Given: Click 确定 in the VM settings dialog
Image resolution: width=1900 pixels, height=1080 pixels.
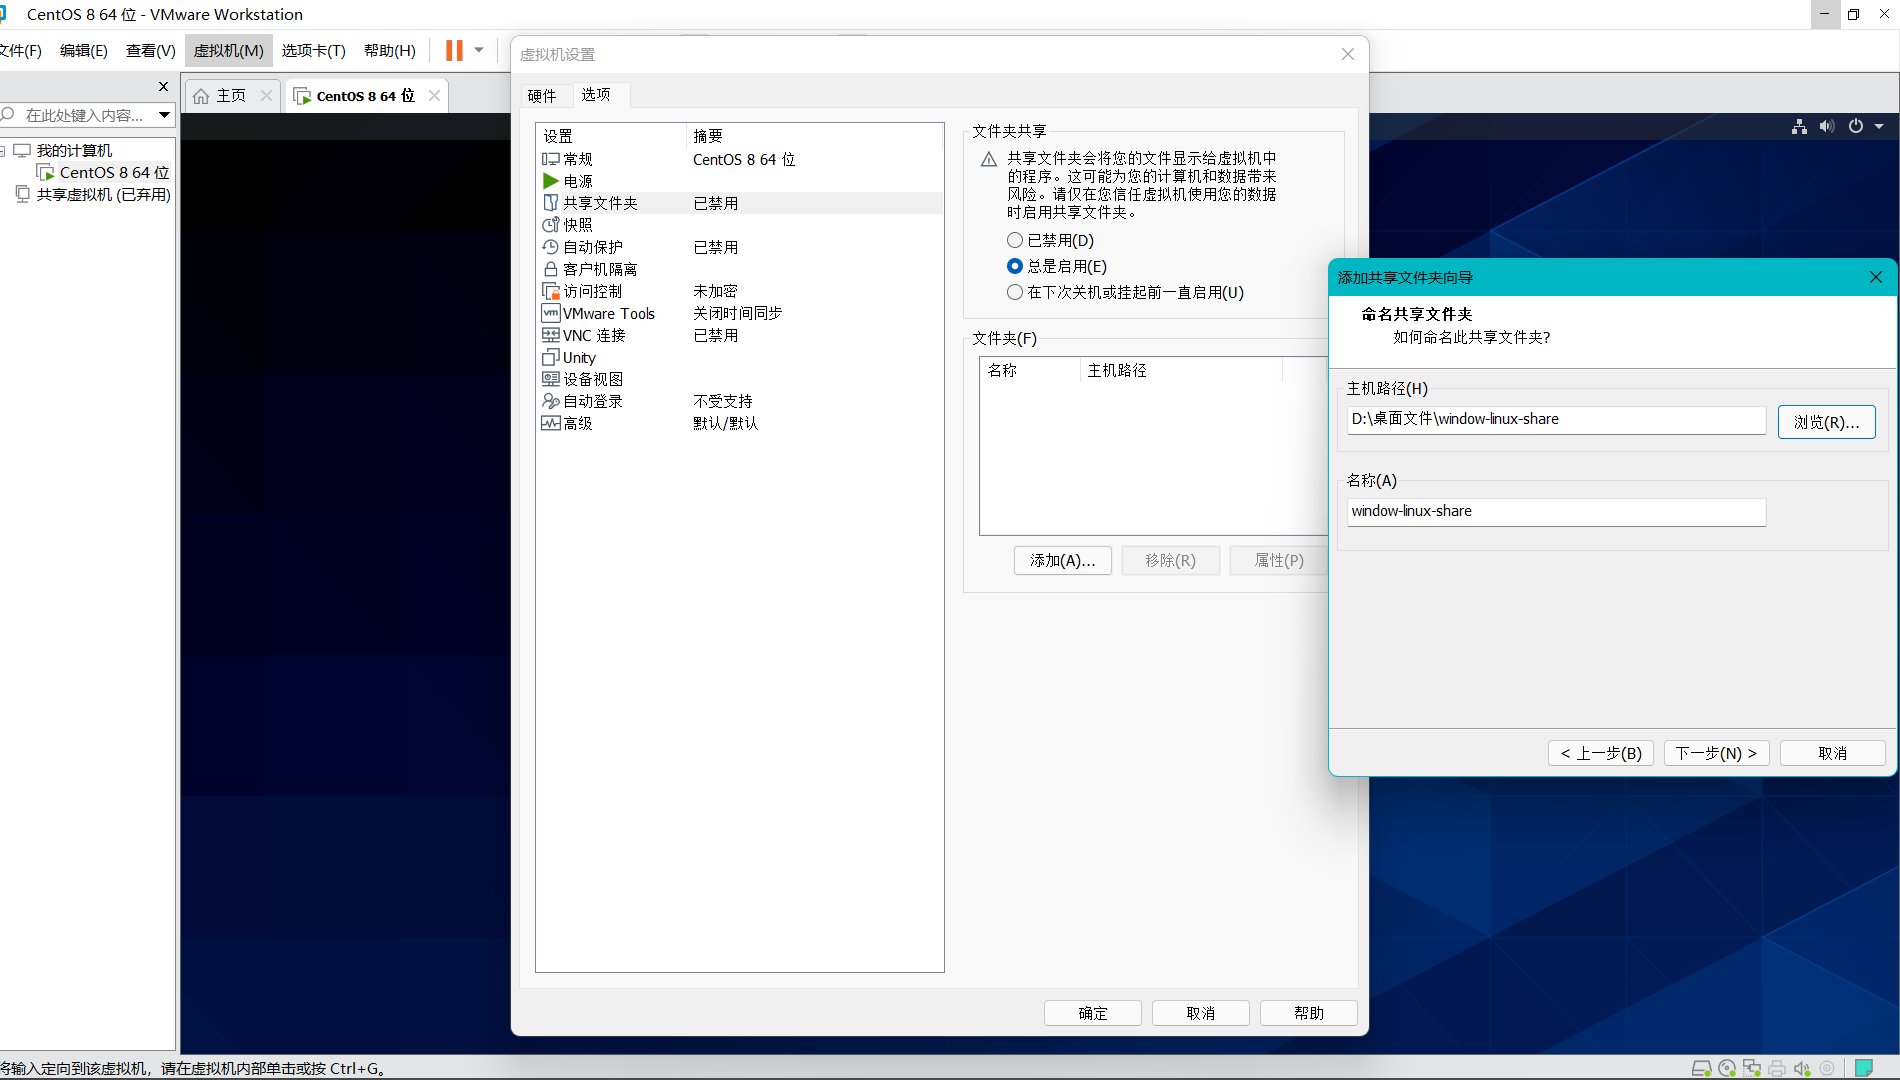Looking at the screenshot, I should click(1092, 1013).
